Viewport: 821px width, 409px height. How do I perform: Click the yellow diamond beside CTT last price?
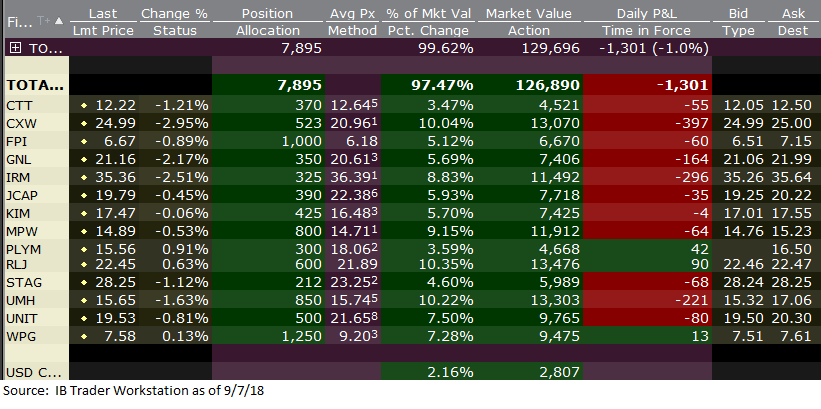[84, 105]
